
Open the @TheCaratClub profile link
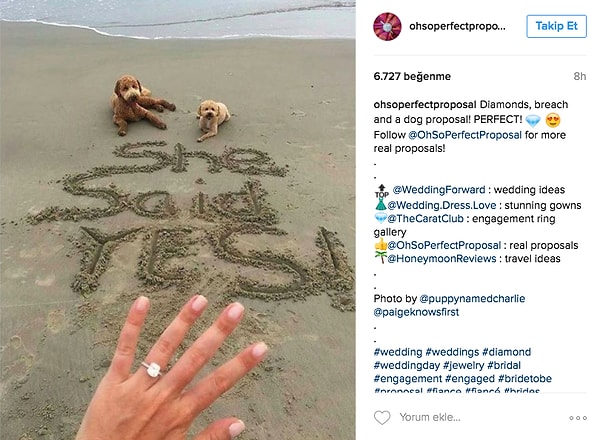[x=426, y=219]
